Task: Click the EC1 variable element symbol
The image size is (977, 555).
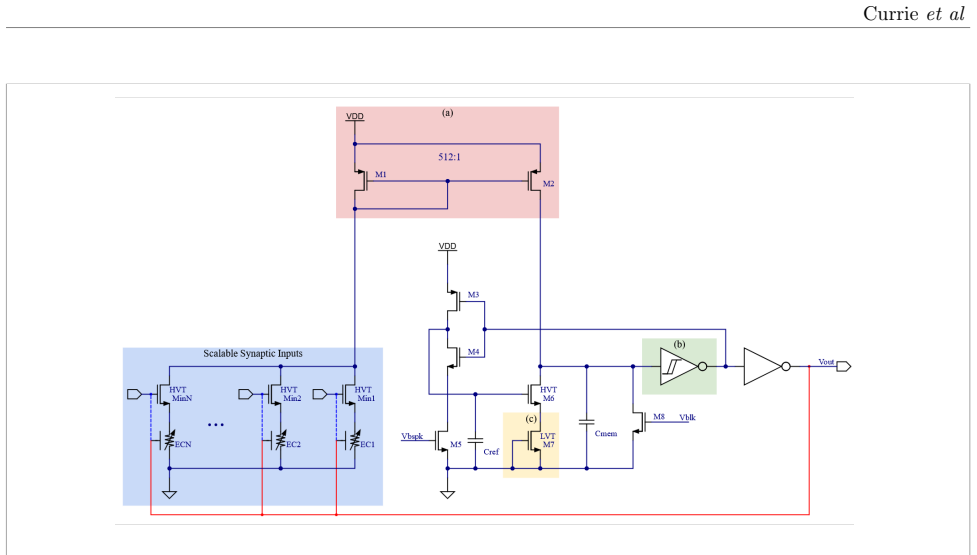Action: coord(350,440)
